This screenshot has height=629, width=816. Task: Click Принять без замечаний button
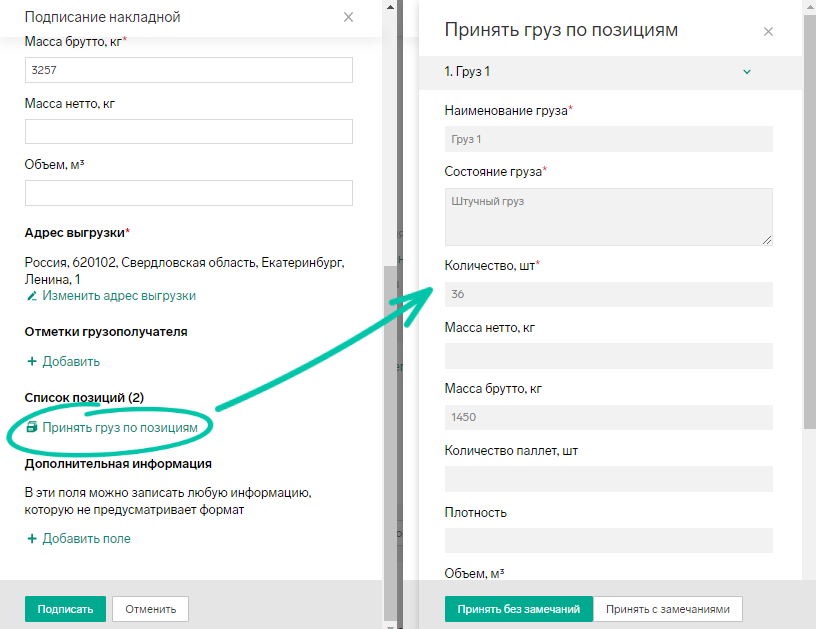(518, 609)
